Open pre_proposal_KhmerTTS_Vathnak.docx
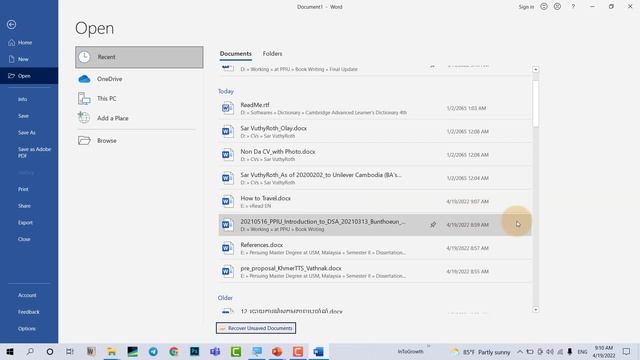 [x=375, y=271]
